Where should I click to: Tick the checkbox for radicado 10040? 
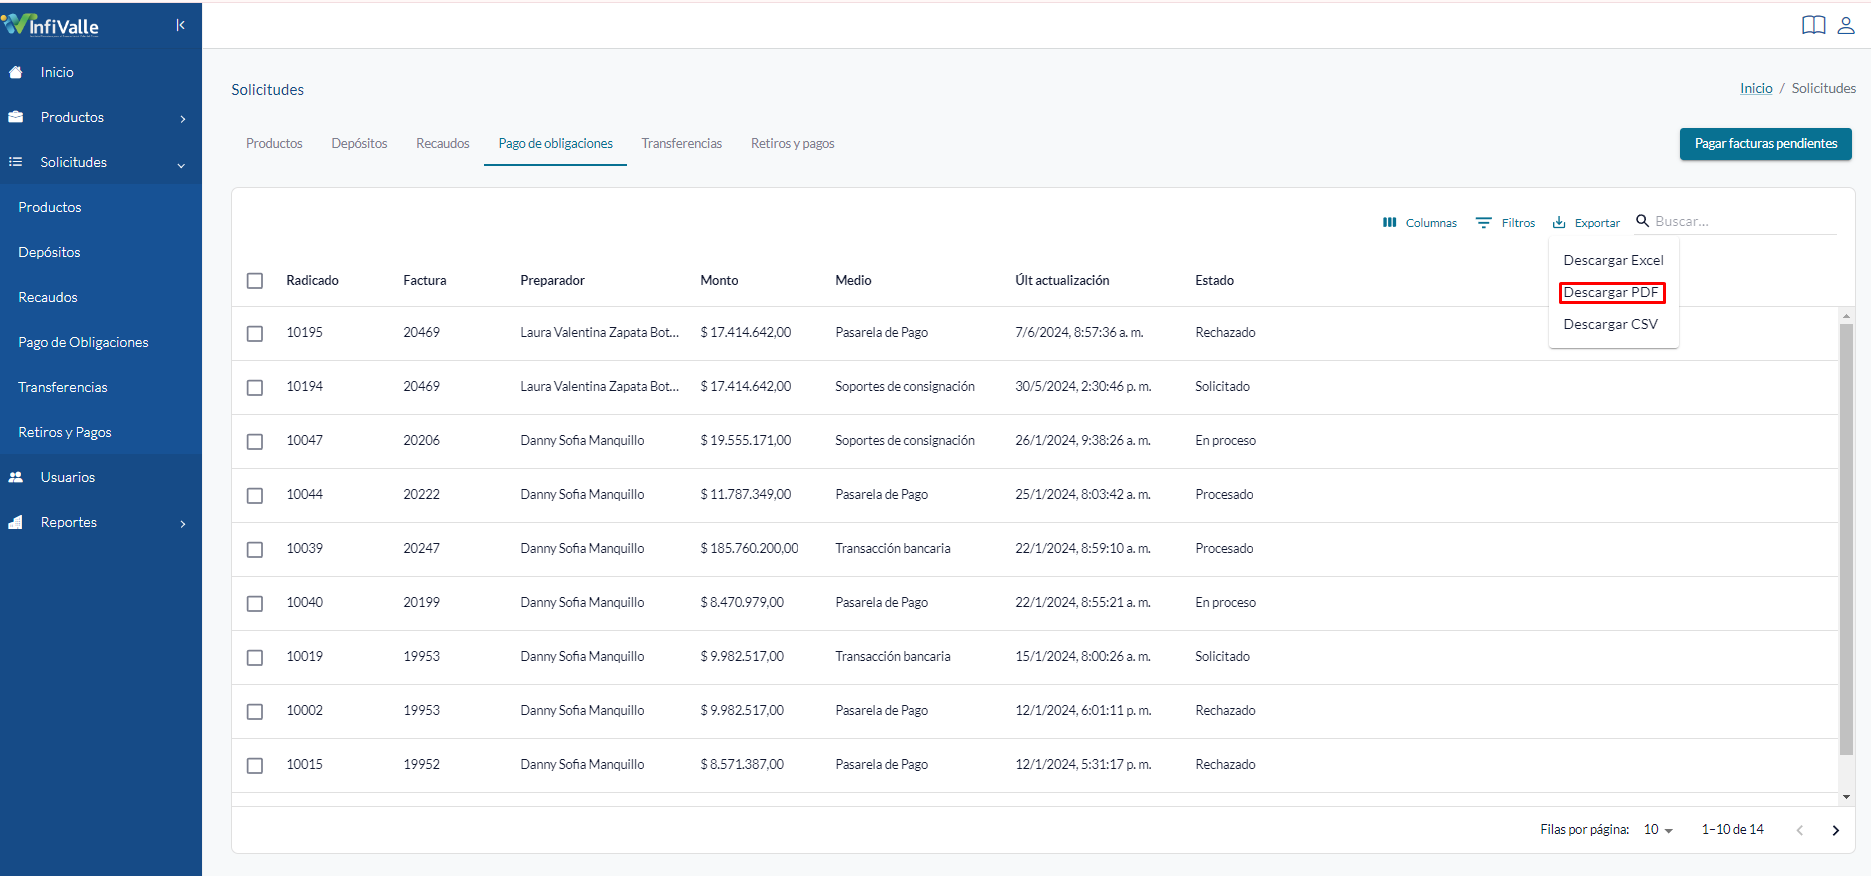(x=255, y=603)
